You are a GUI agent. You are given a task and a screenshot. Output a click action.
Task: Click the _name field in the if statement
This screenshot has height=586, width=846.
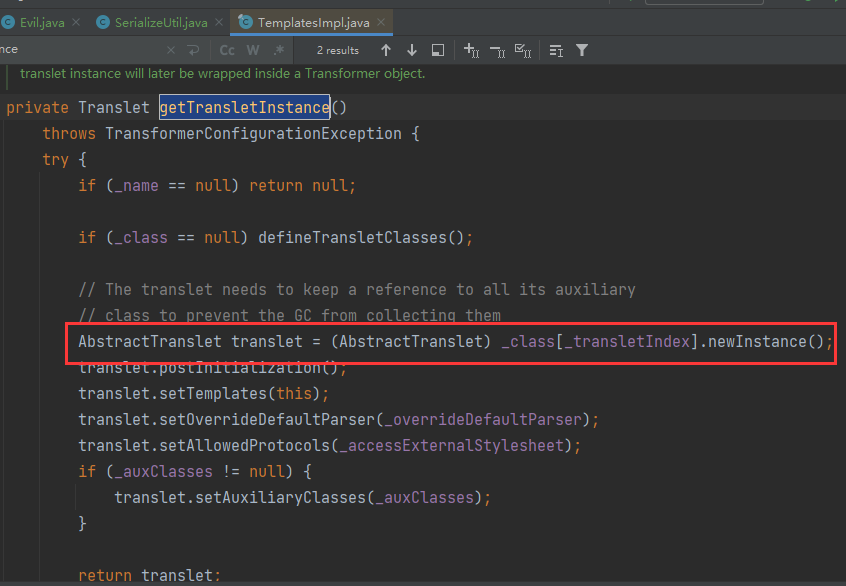tap(136, 186)
